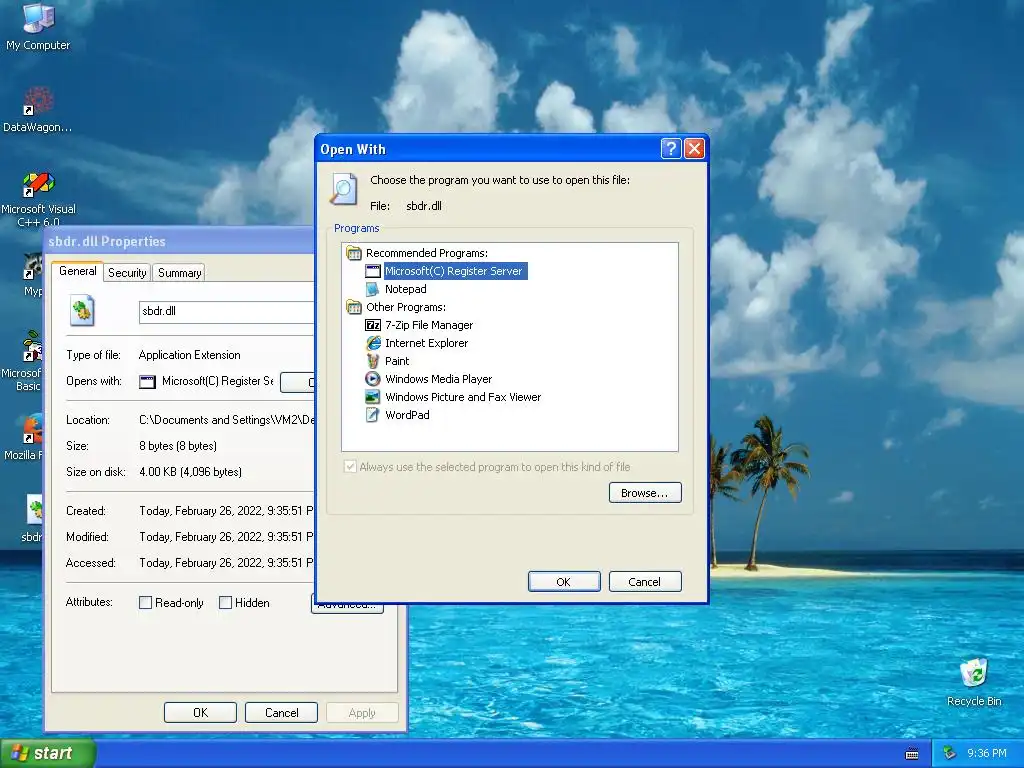Click the Browse... button
Viewport: 1024px width, 768px height.
[645, 493]
